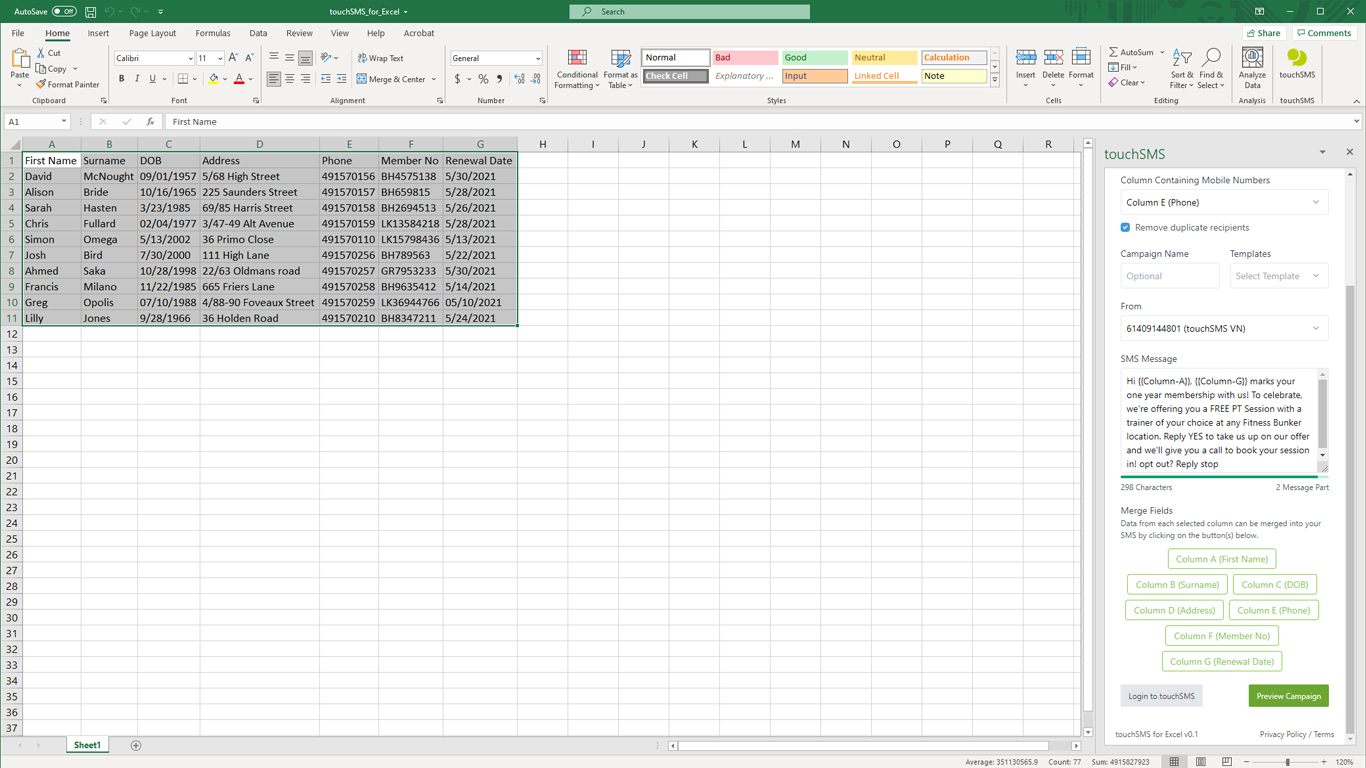Click the Insert Function fx icon
Image resolution: width=1366 pixels, height=768 pixels.
(150, 122)
